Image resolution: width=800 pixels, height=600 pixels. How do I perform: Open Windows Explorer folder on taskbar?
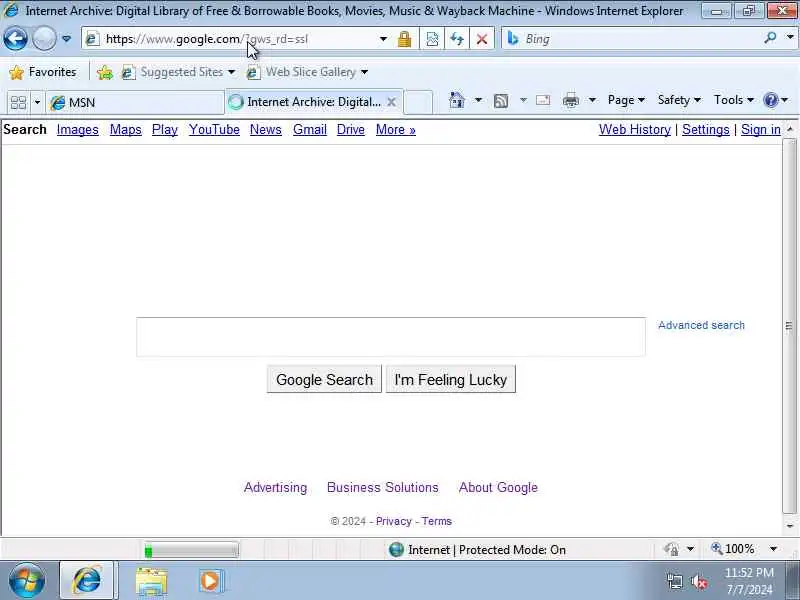[151, 581]
